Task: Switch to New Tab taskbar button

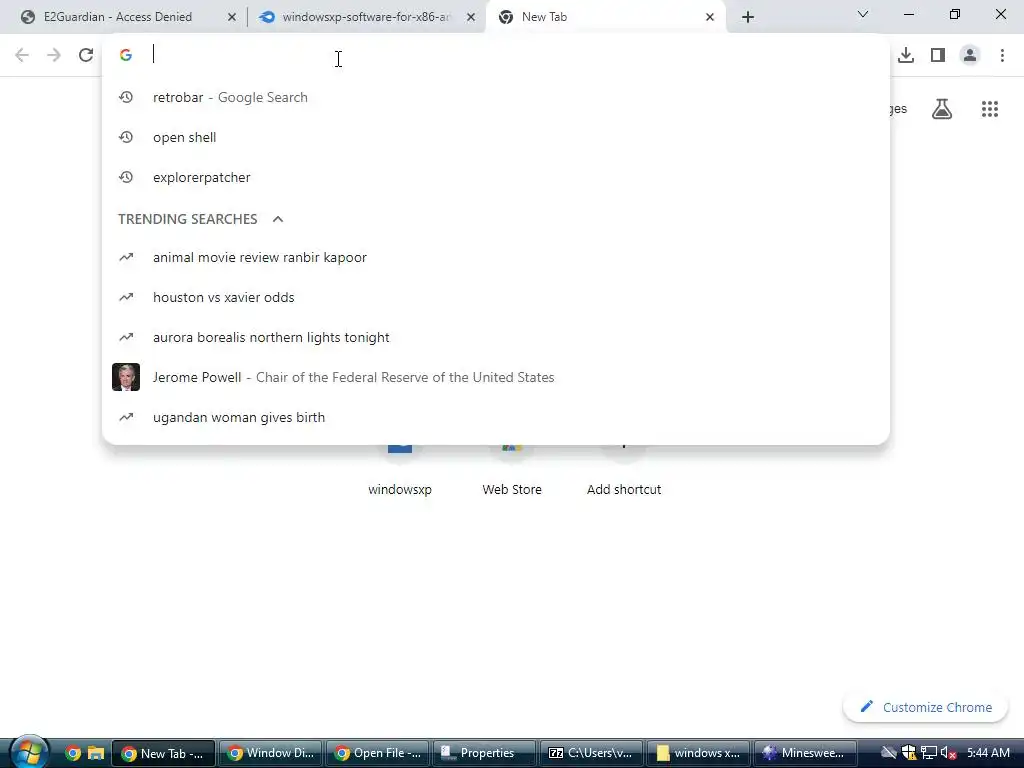Action: [163, 753]
